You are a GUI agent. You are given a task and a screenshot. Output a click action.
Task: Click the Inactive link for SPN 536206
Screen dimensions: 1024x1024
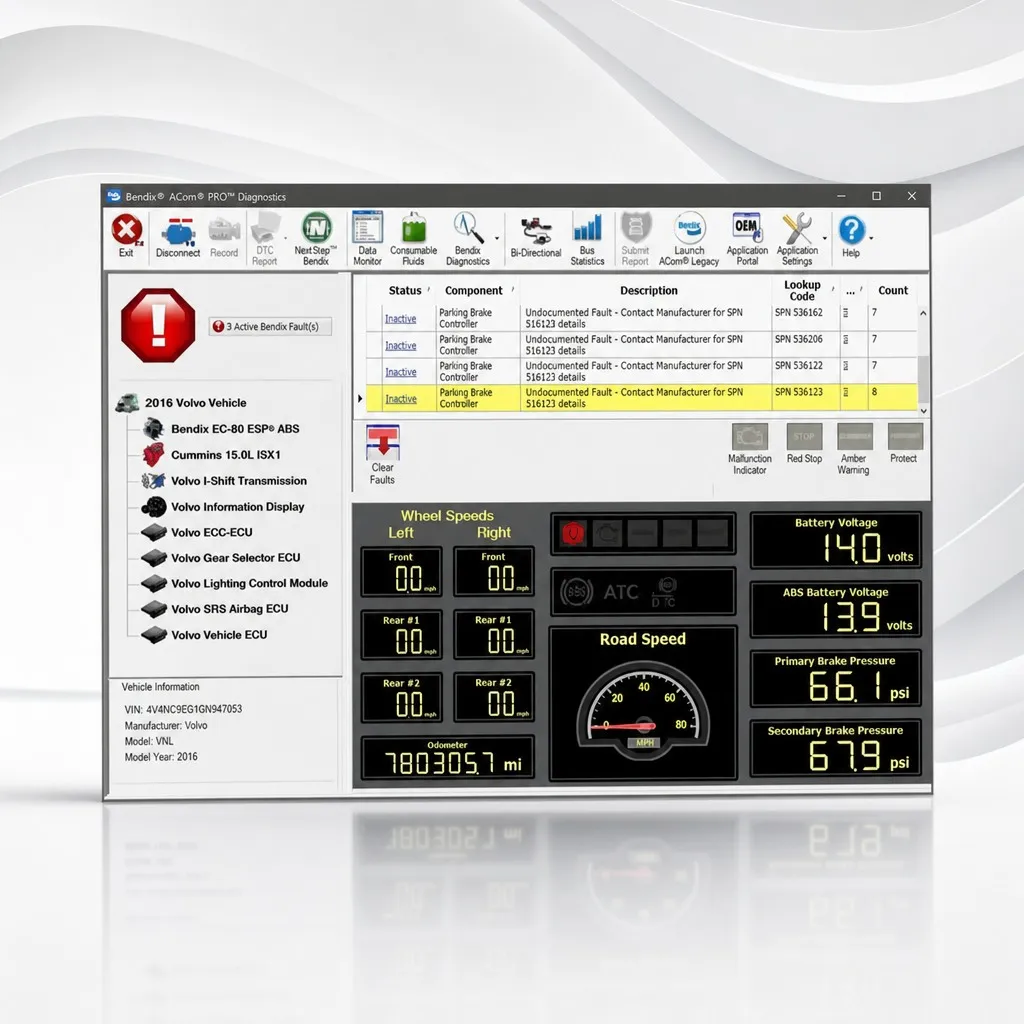tap(400, 345)
